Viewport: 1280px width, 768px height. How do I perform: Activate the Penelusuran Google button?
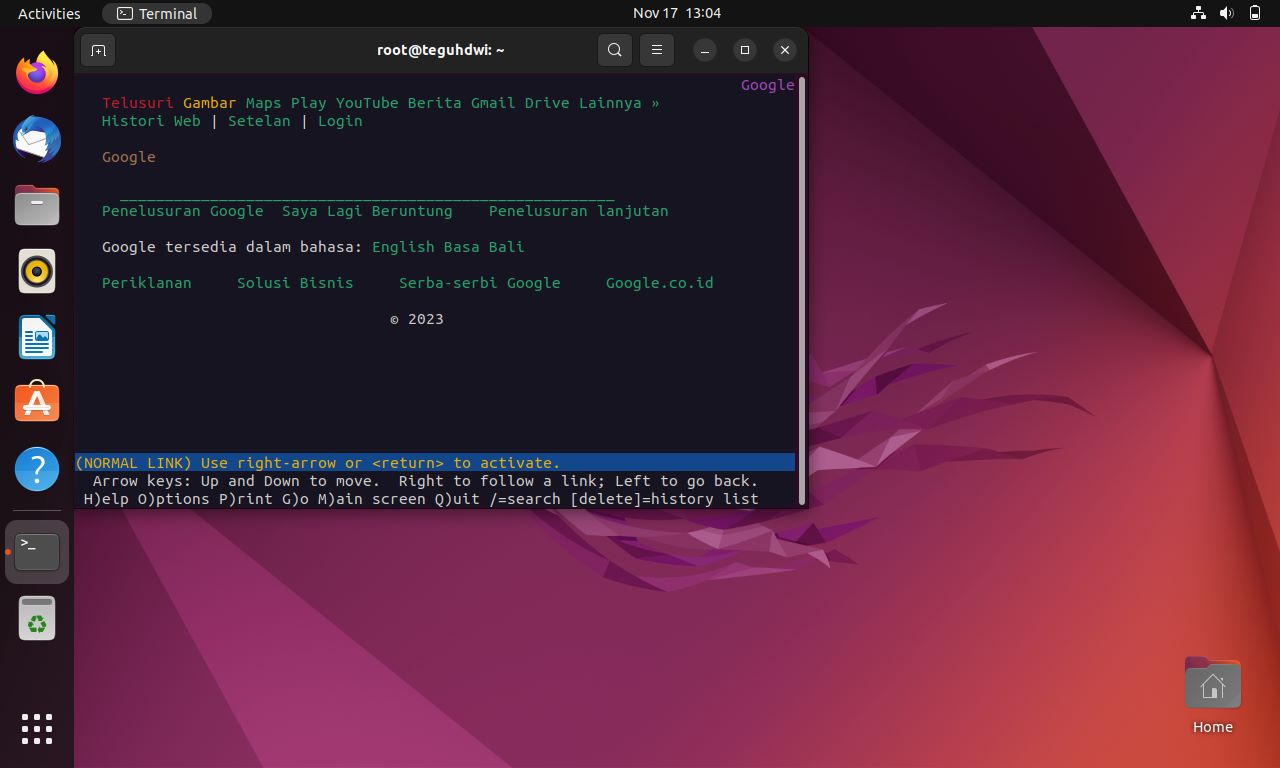pos(183,211)
